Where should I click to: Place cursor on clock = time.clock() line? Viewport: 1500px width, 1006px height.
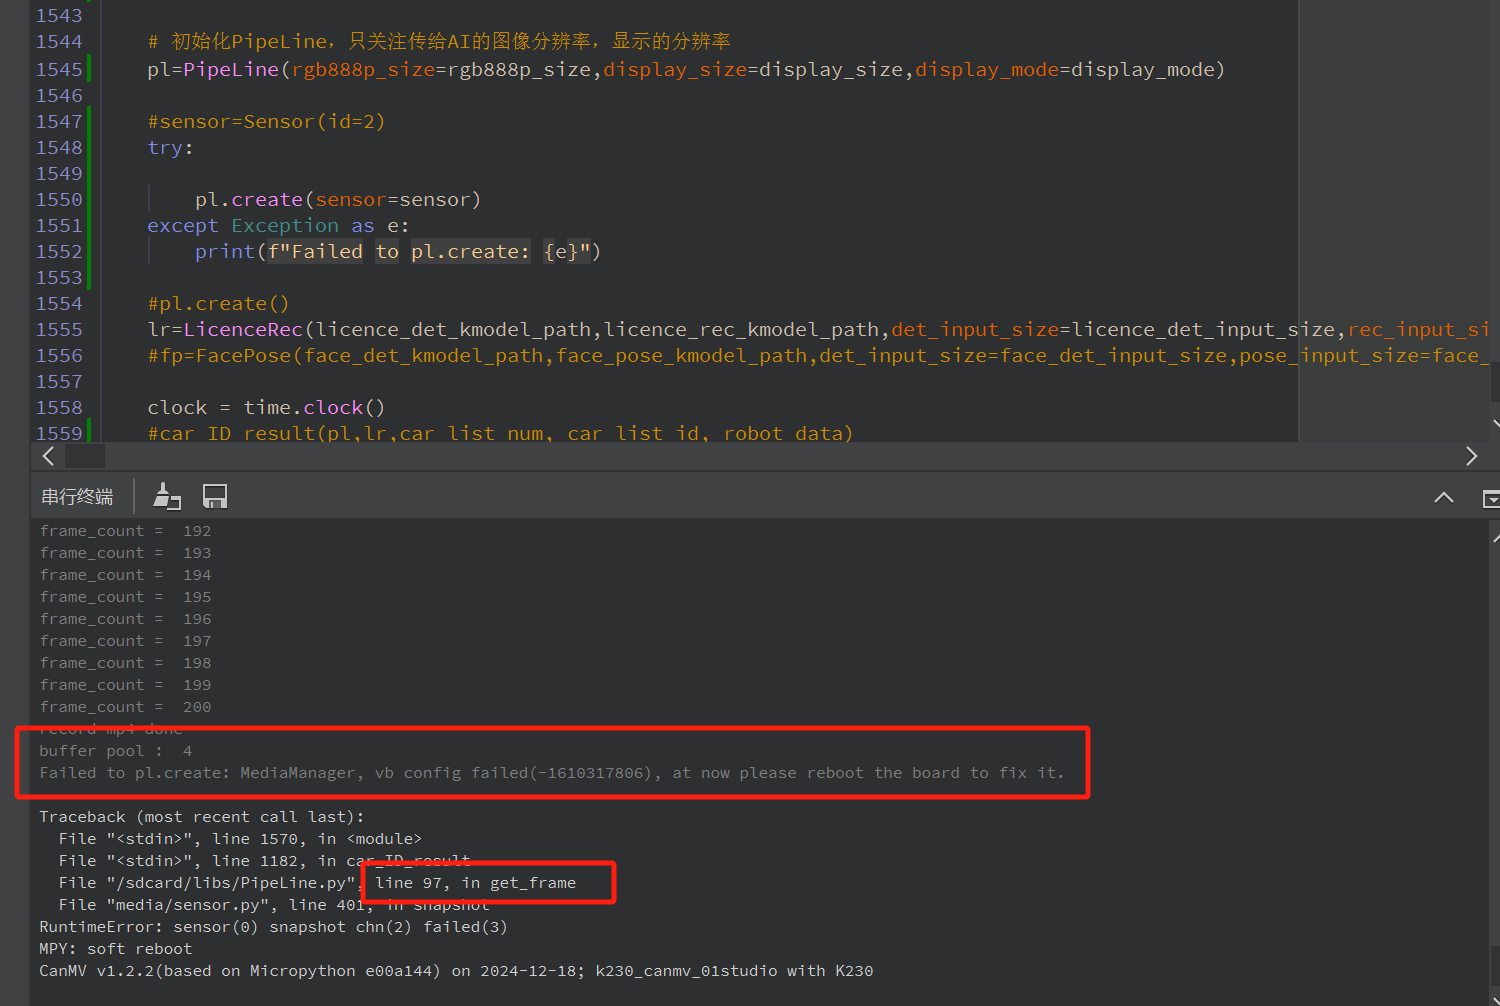tap(265, 408)
